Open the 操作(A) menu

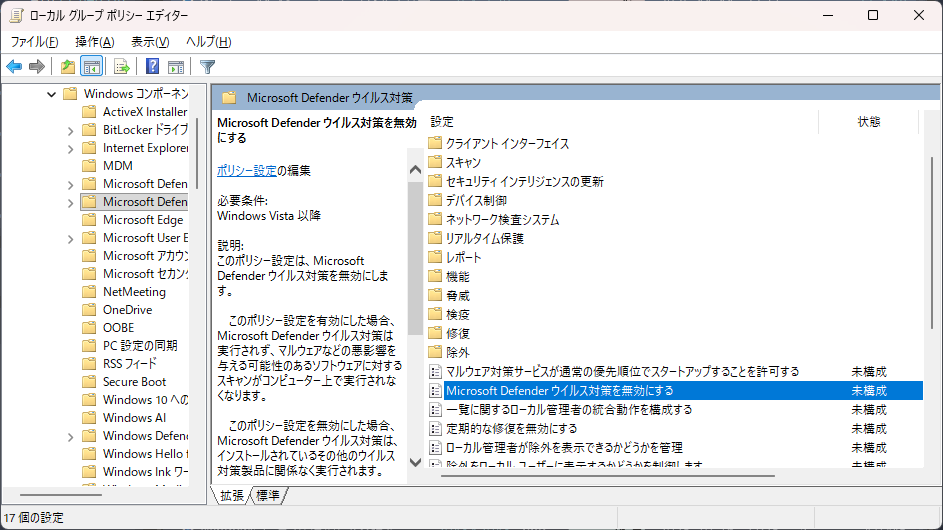[94, 41]
